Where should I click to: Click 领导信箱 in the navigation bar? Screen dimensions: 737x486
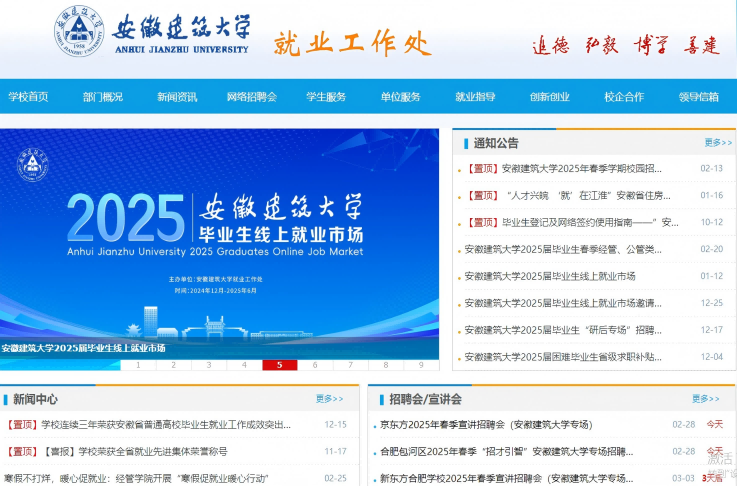(x=698, y=97)
